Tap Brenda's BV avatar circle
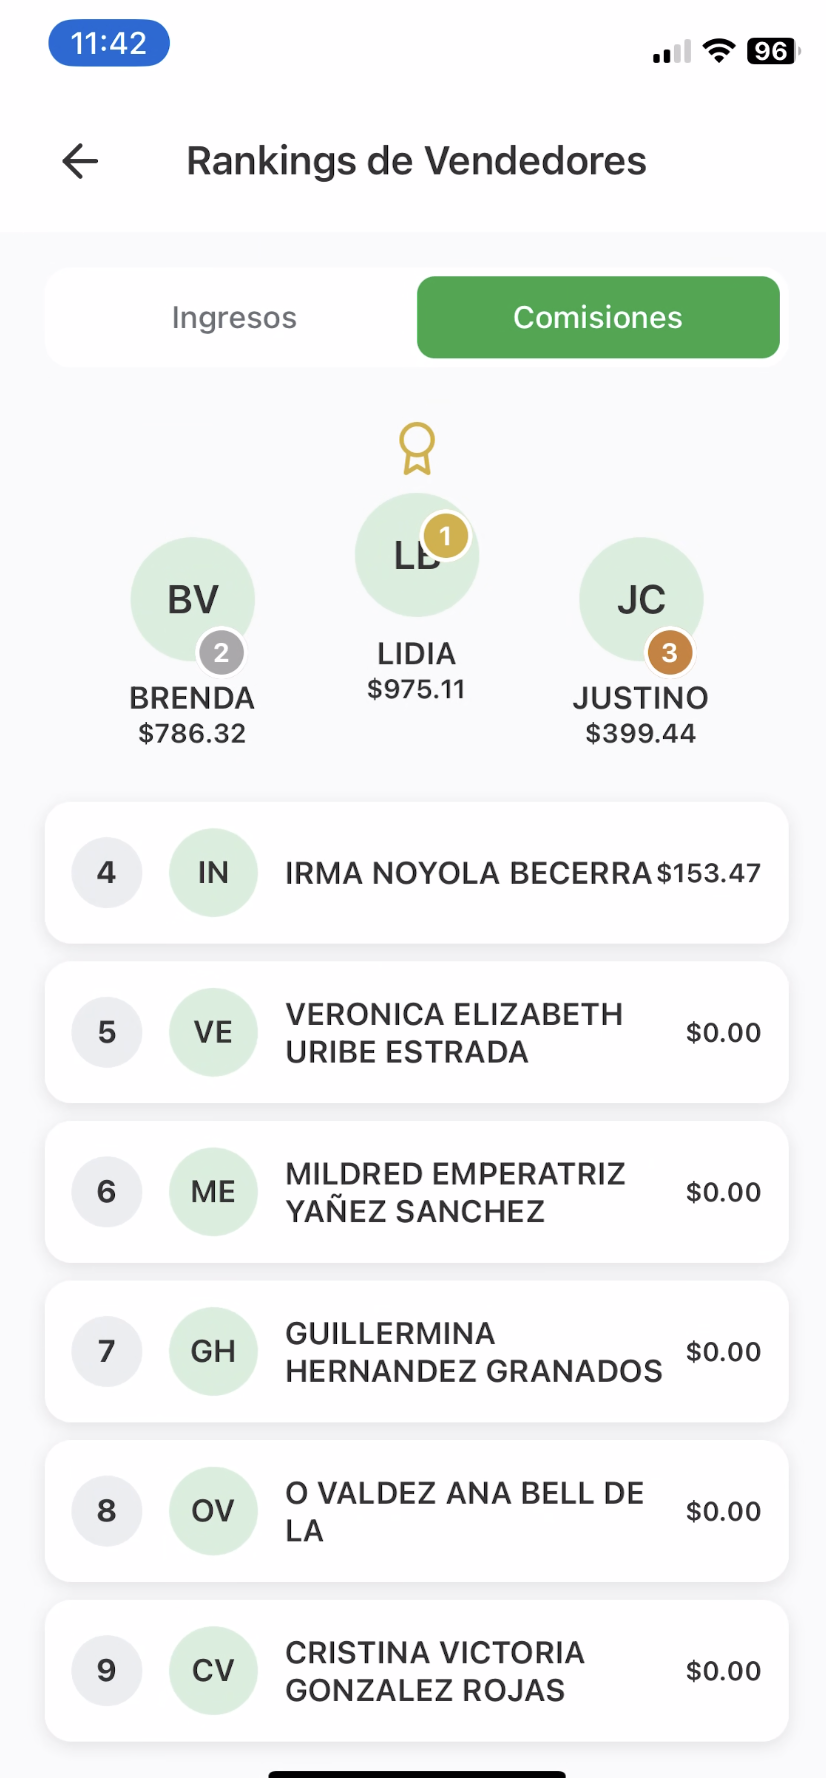The image size is (826, 1778). click(193, 599)
